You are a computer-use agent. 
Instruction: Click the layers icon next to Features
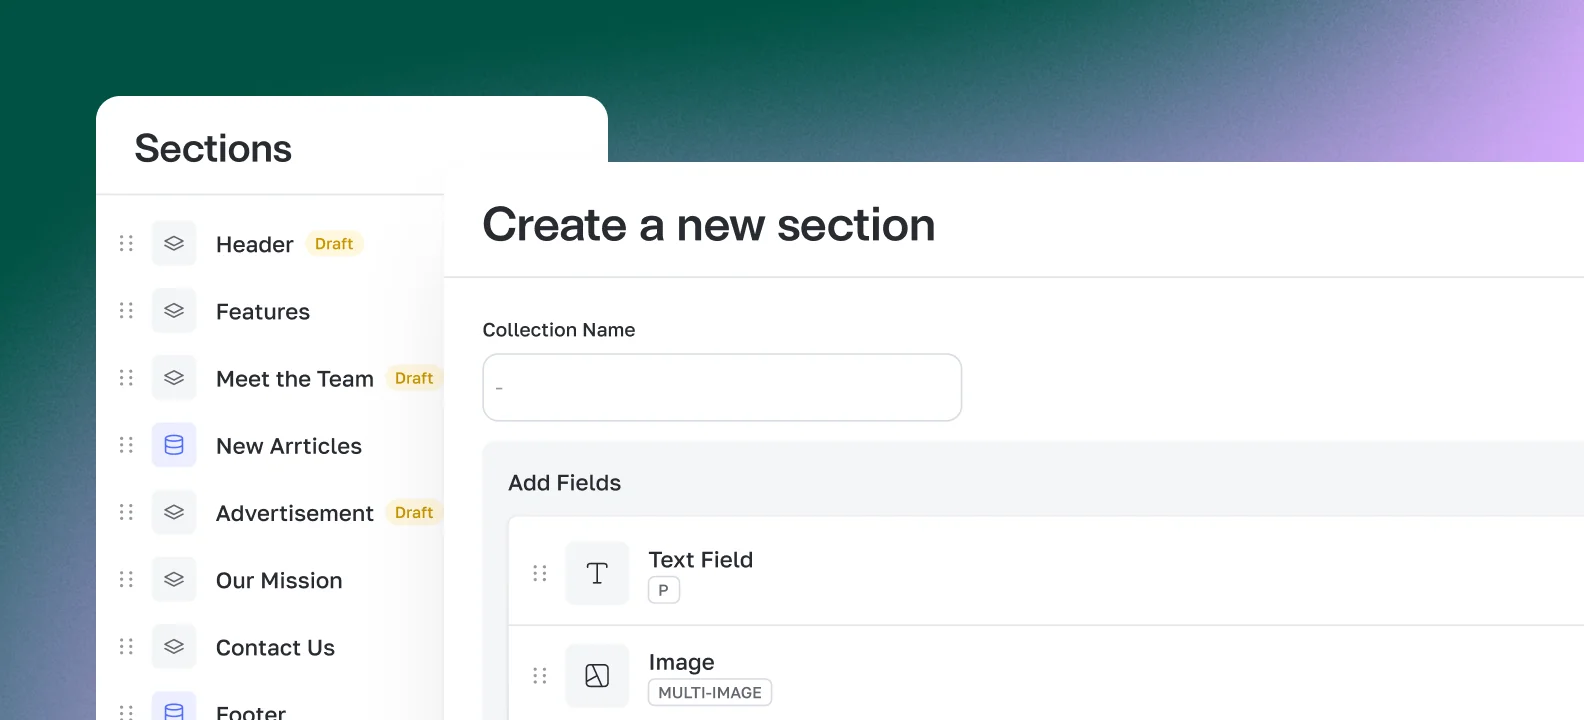[173, 310]
